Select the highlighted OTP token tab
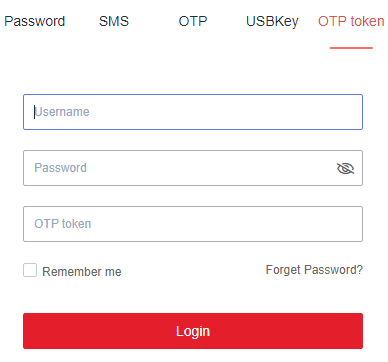This screenshot has height=362, width=388. coord(351,21)
